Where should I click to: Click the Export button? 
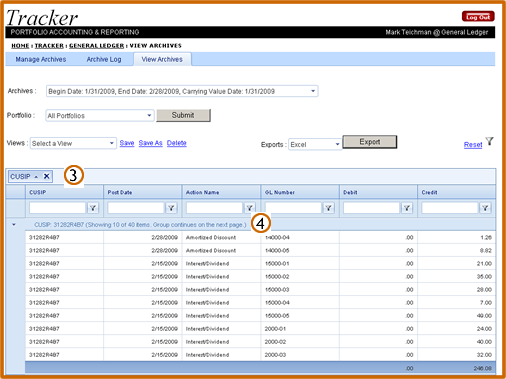[x=370, y=142]
